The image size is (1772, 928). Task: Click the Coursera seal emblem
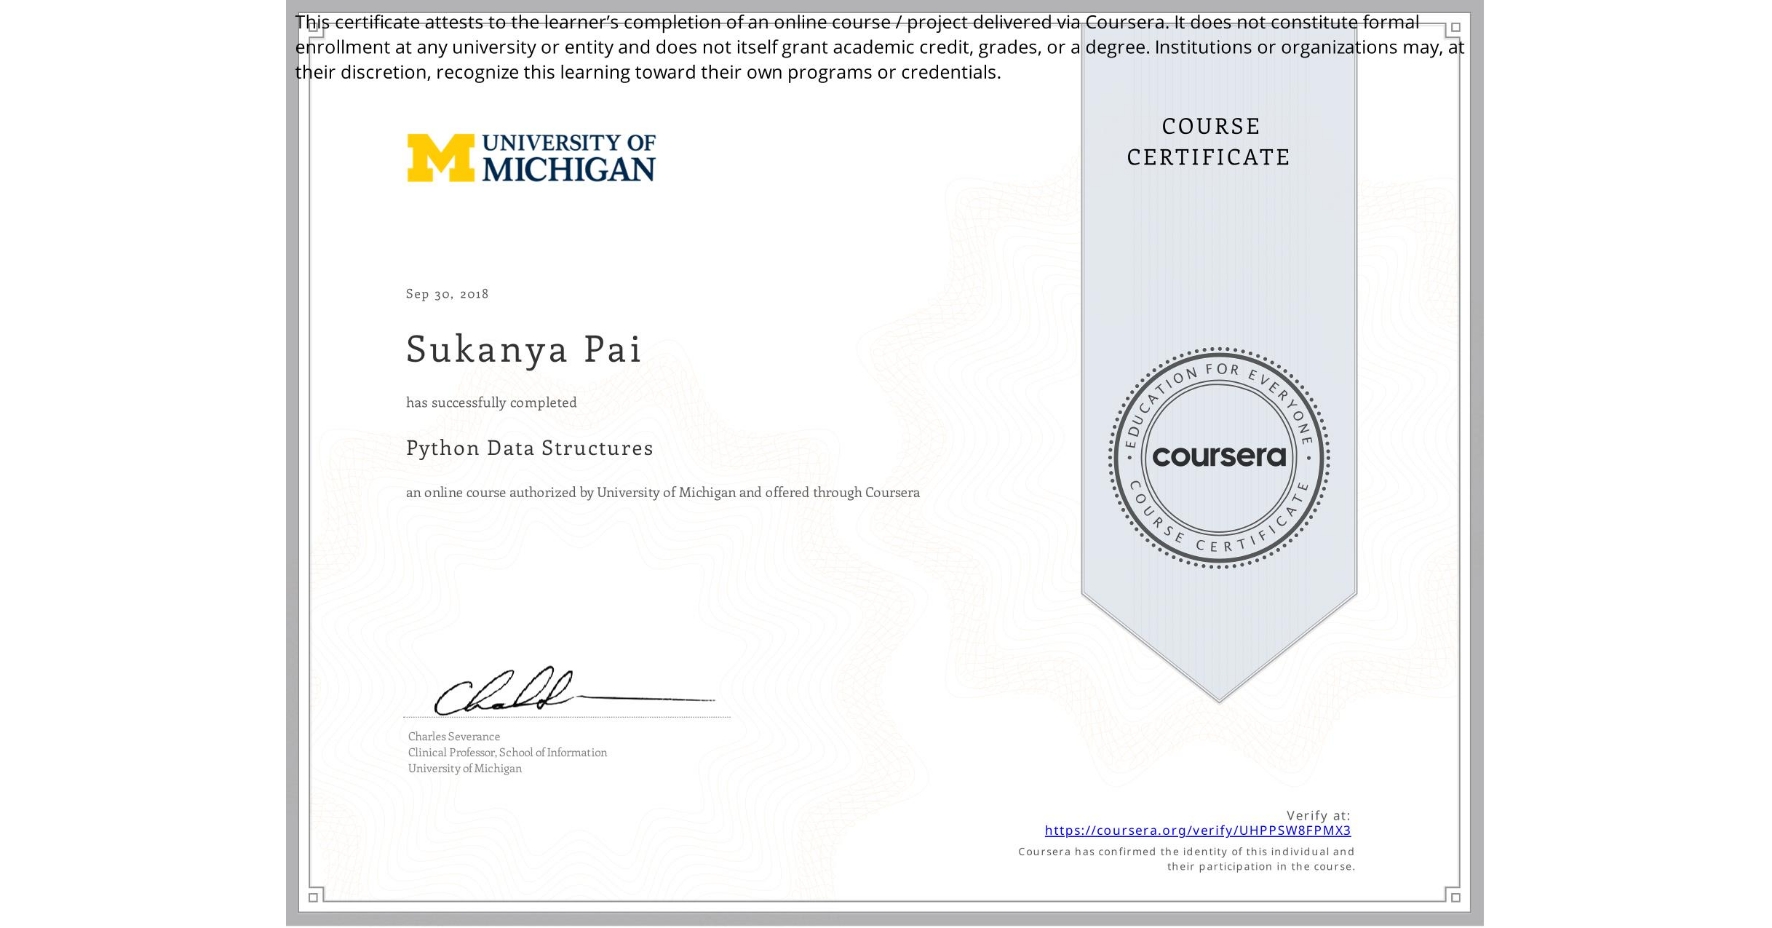(x=1218, y=457)
